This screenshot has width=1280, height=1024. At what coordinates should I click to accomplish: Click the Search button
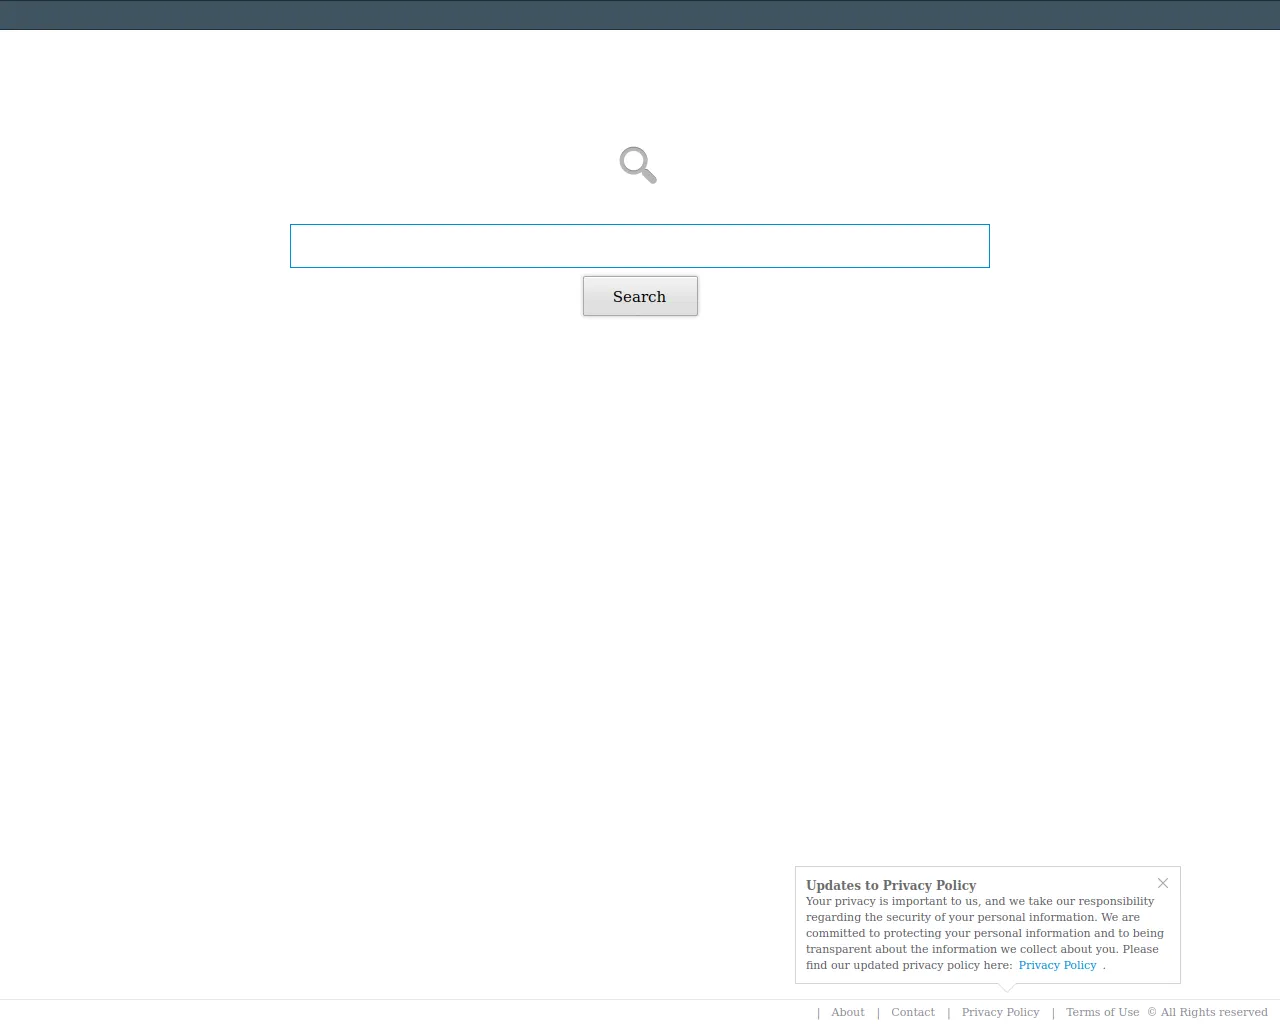639,296
